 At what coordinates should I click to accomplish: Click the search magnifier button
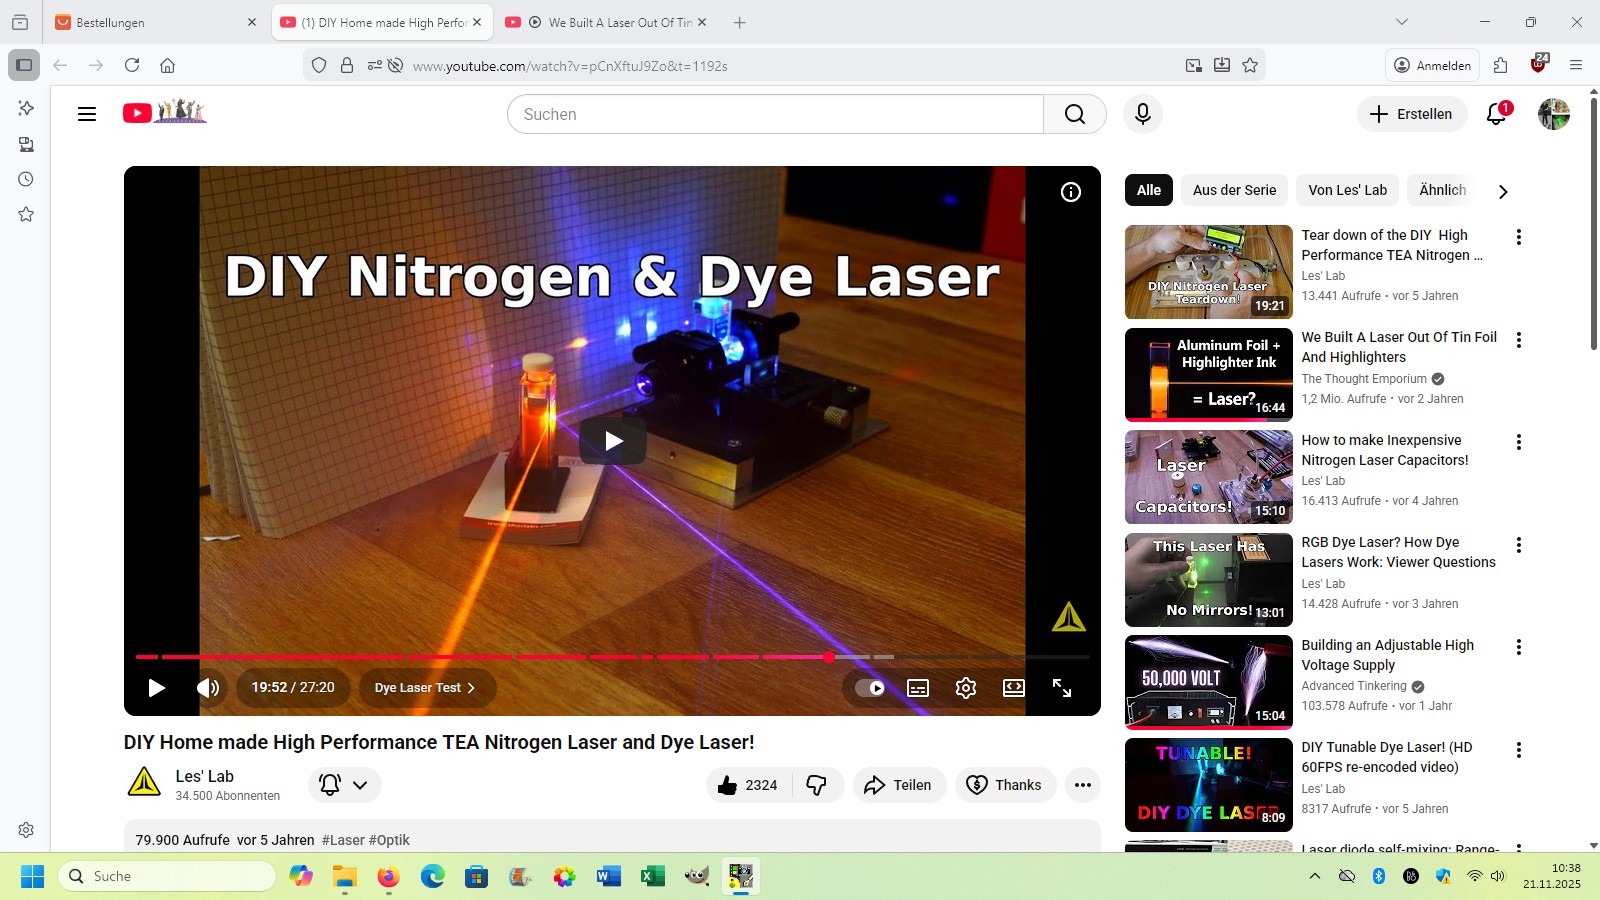[x=1074, y=114]
